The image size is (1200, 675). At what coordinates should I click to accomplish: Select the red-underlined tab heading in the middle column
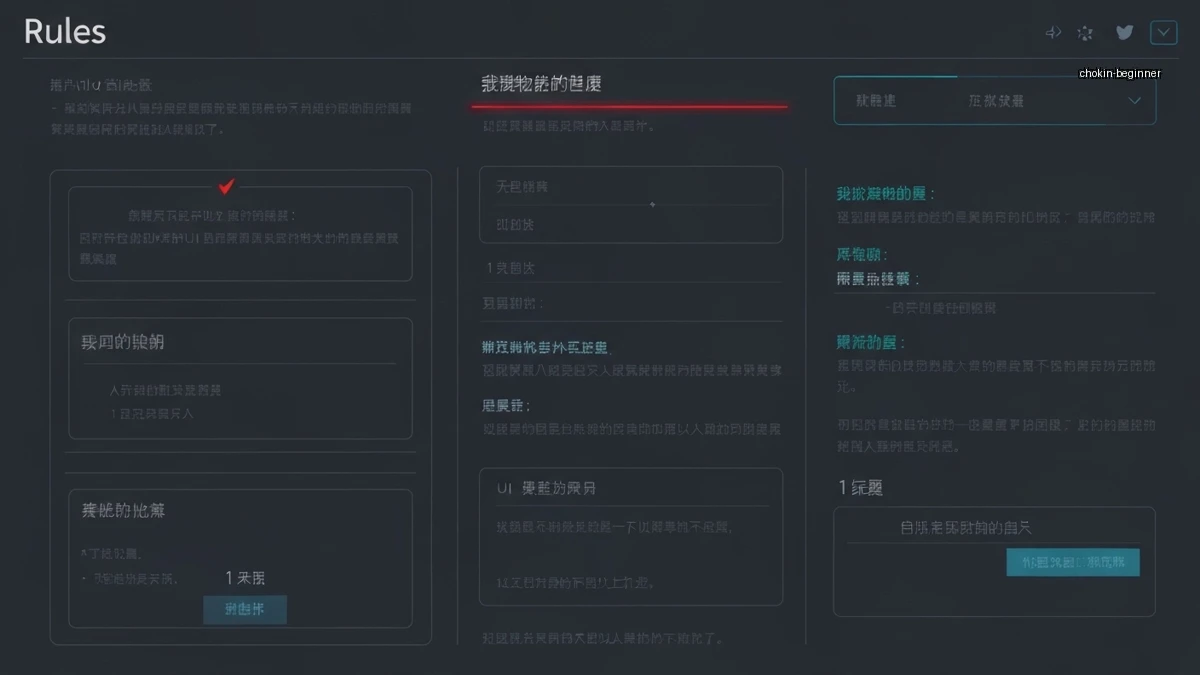click(541, 84)
